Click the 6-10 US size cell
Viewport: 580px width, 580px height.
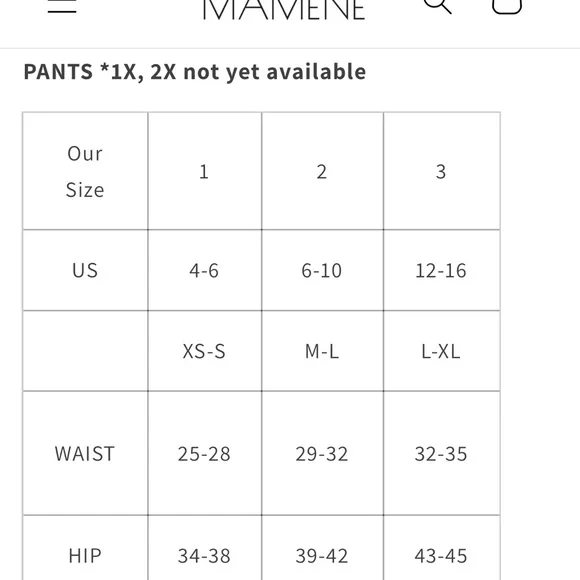click(x=322, y=270)
